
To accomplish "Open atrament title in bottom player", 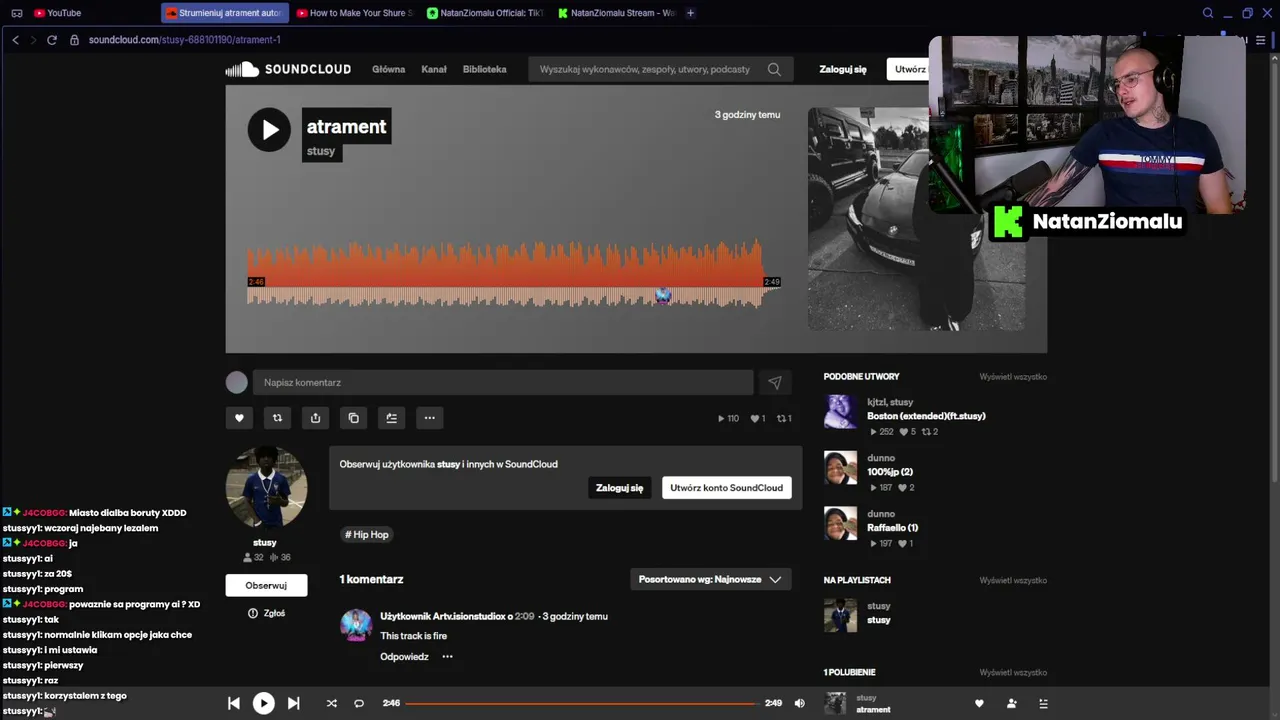I will 873,710.
